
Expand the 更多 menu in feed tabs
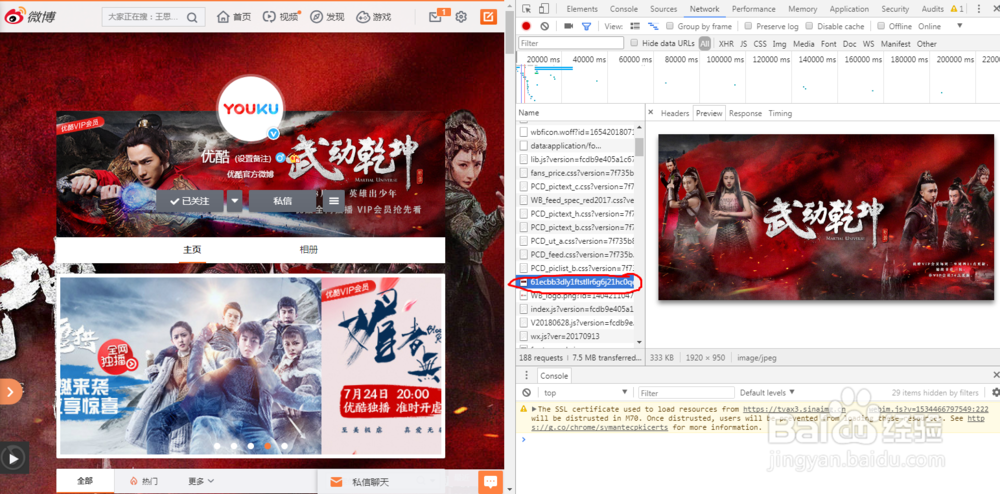[201, 481]
